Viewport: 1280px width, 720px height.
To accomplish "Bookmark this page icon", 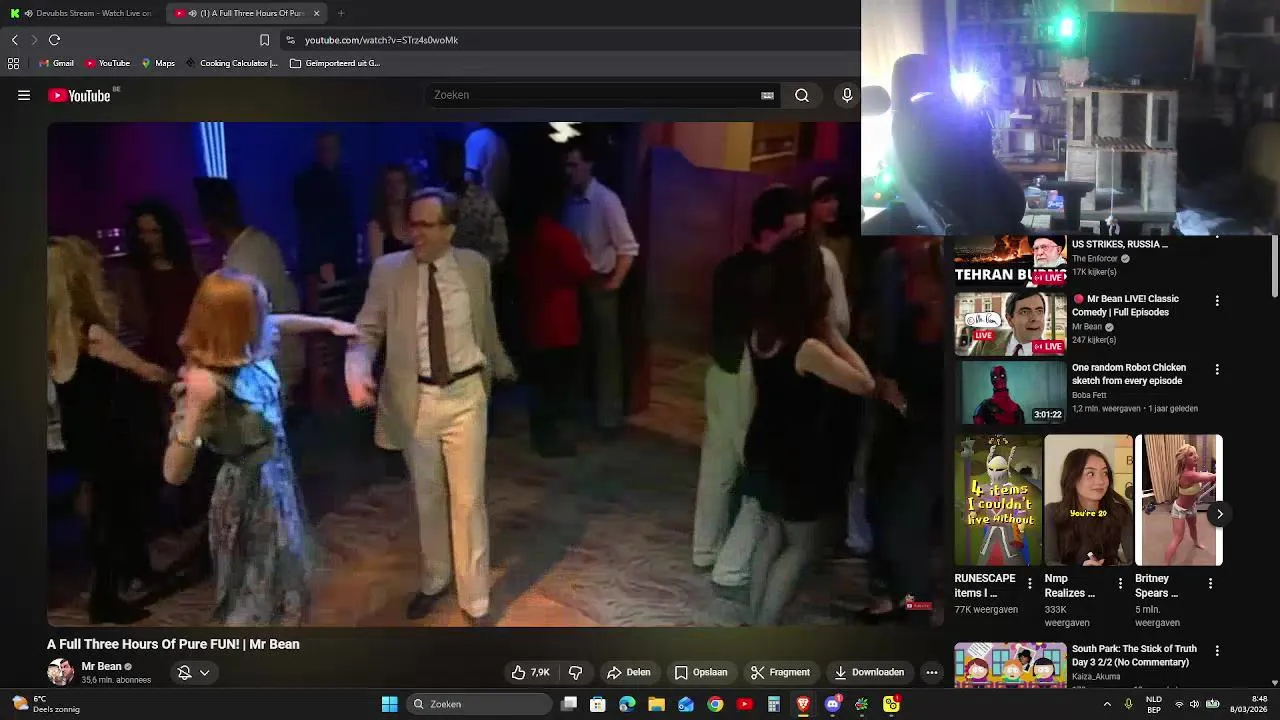I will coord(264,40).
